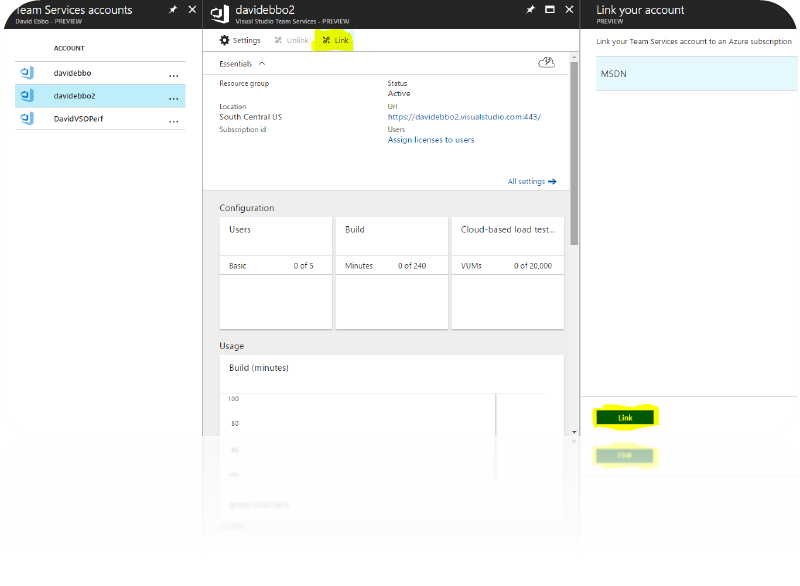Close the davidebbo2 blade
800x586 pixels.
click(x=569, y=9)
